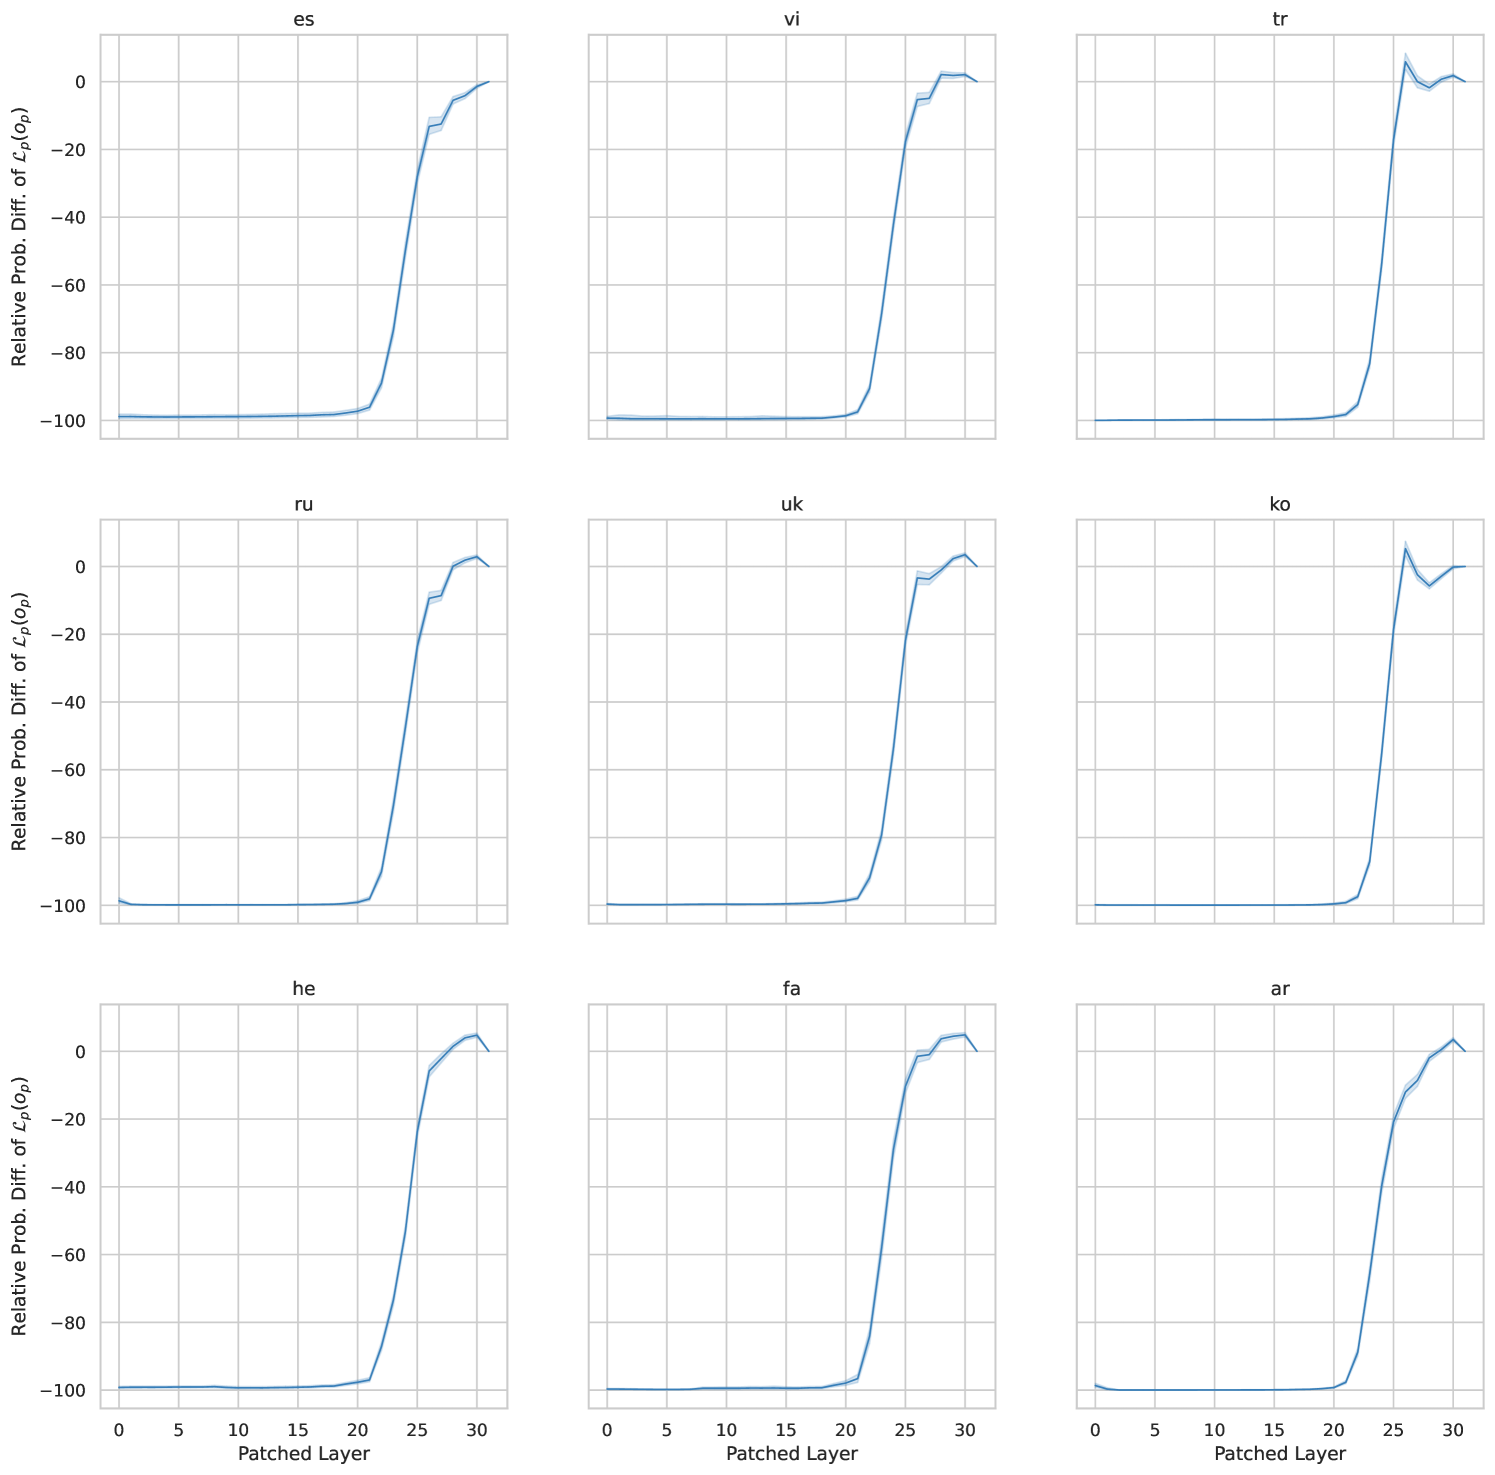
Task: Select the '25' x-tick under the 'ar' plot
Action: pyautogui.click(x=1393, y=1428)
